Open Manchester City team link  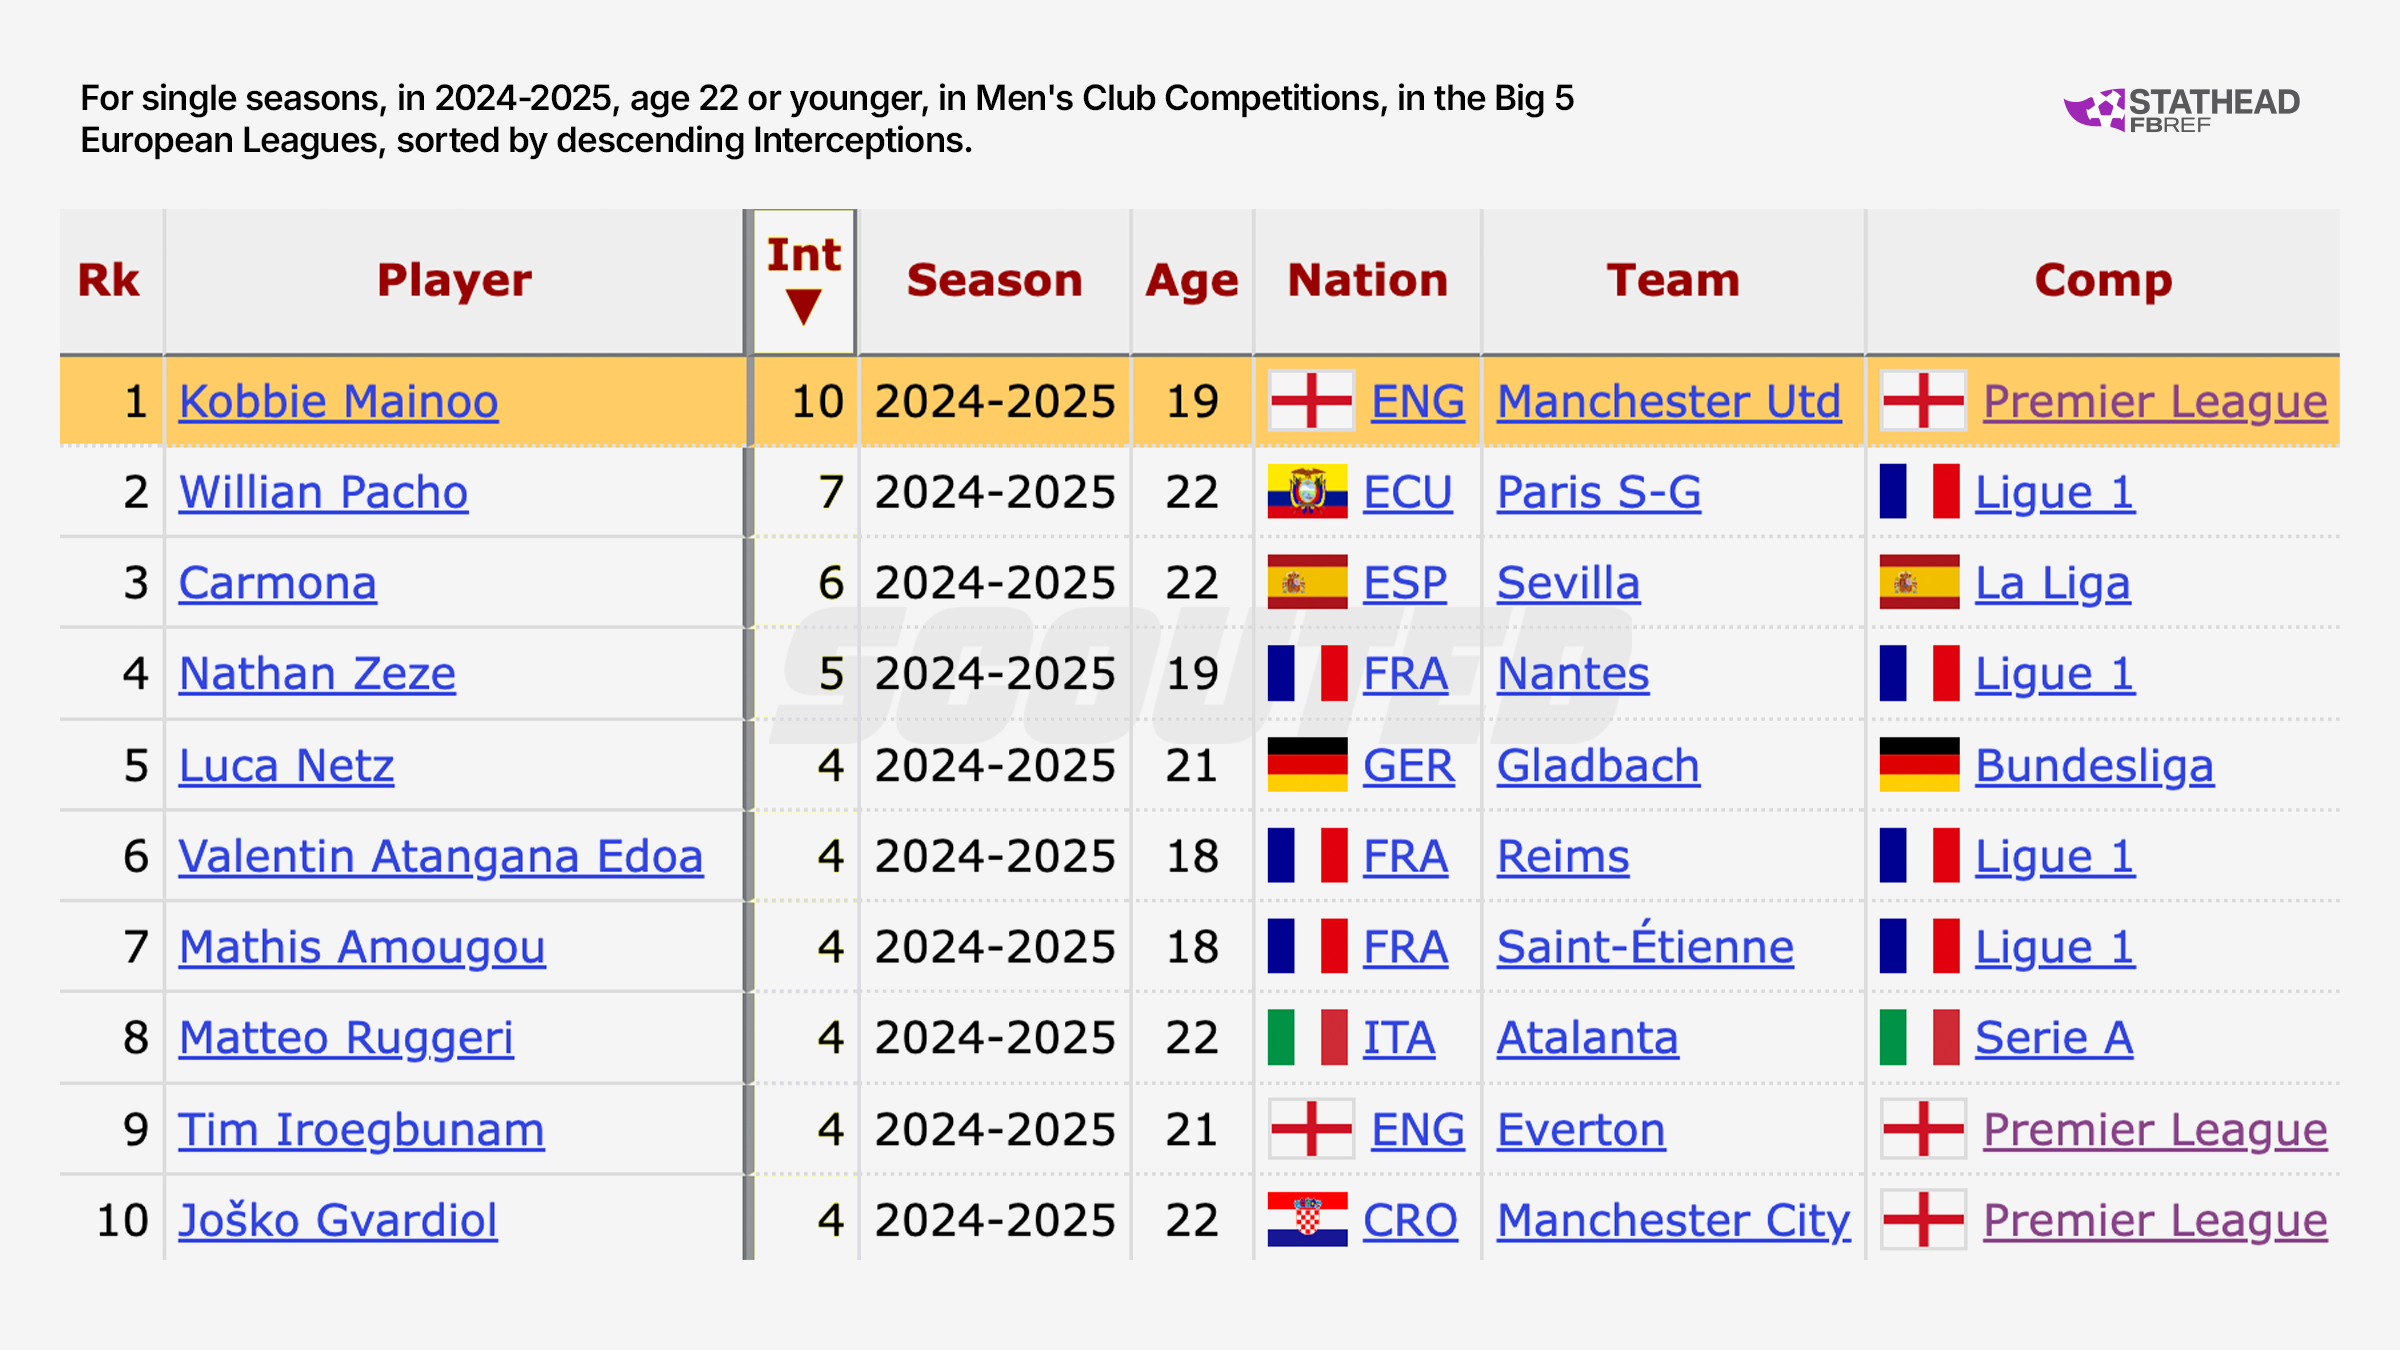1673,1221
